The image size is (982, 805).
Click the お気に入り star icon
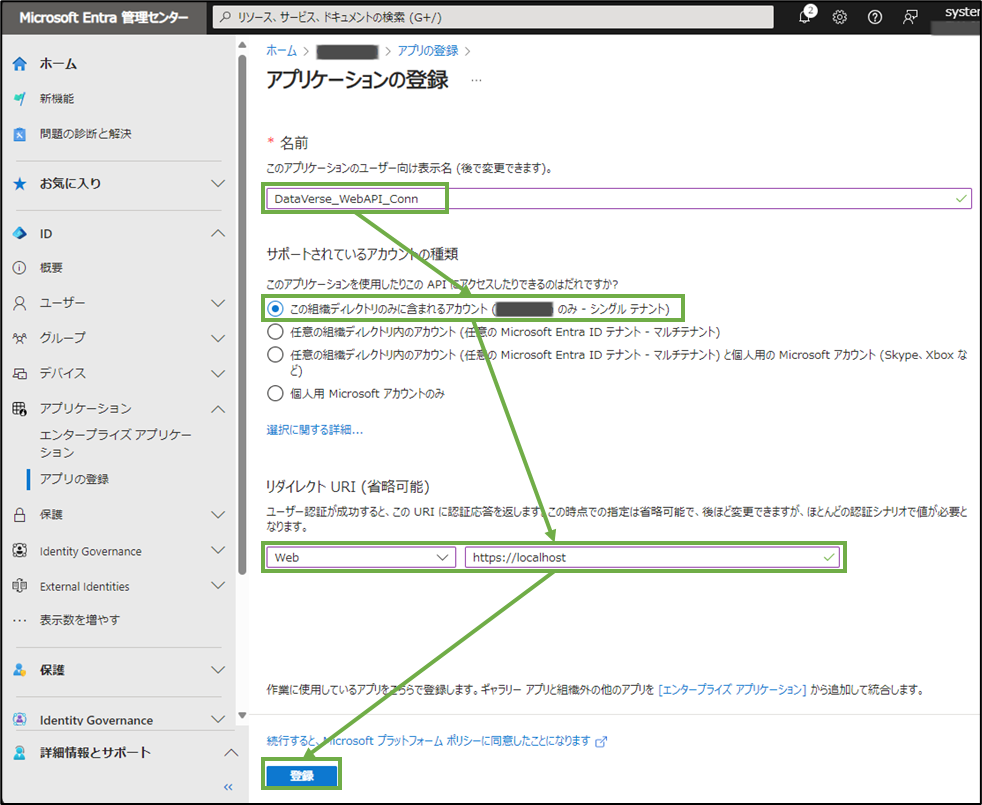pyautogui.click(x=20, y=184)
